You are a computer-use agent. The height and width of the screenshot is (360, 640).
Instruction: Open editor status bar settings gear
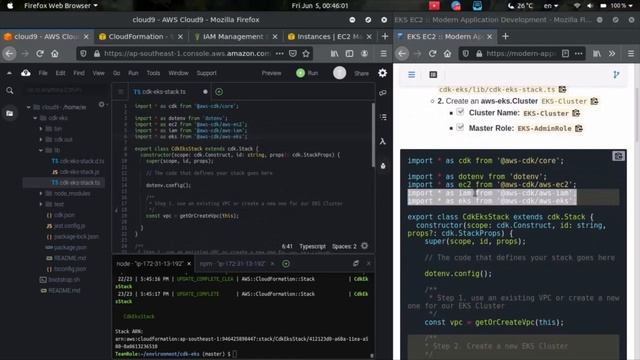click(x=364, y=246)
